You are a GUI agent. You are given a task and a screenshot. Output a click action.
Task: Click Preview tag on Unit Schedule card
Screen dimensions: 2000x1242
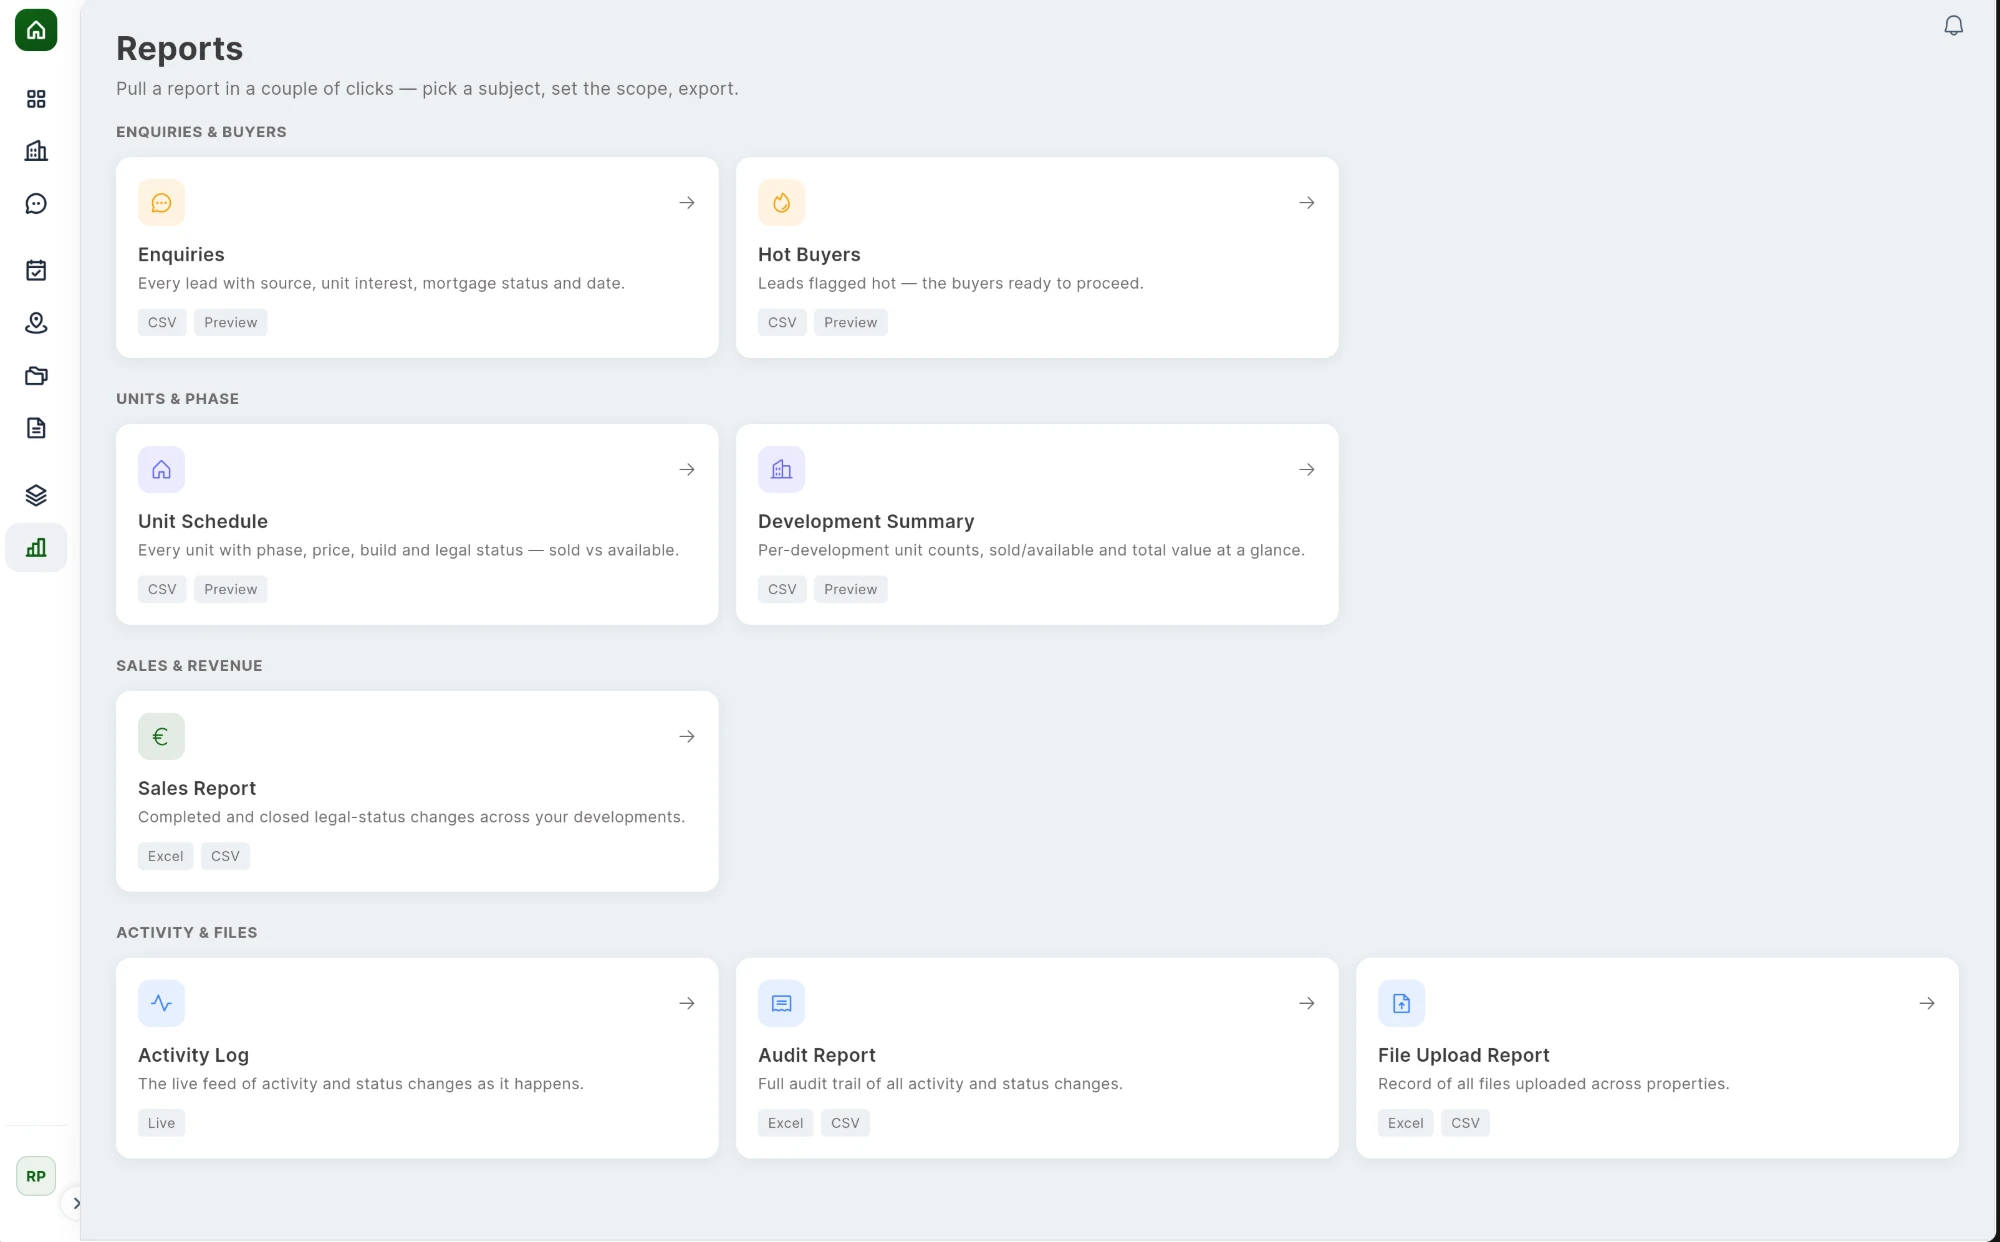click(x=231, y=590)
